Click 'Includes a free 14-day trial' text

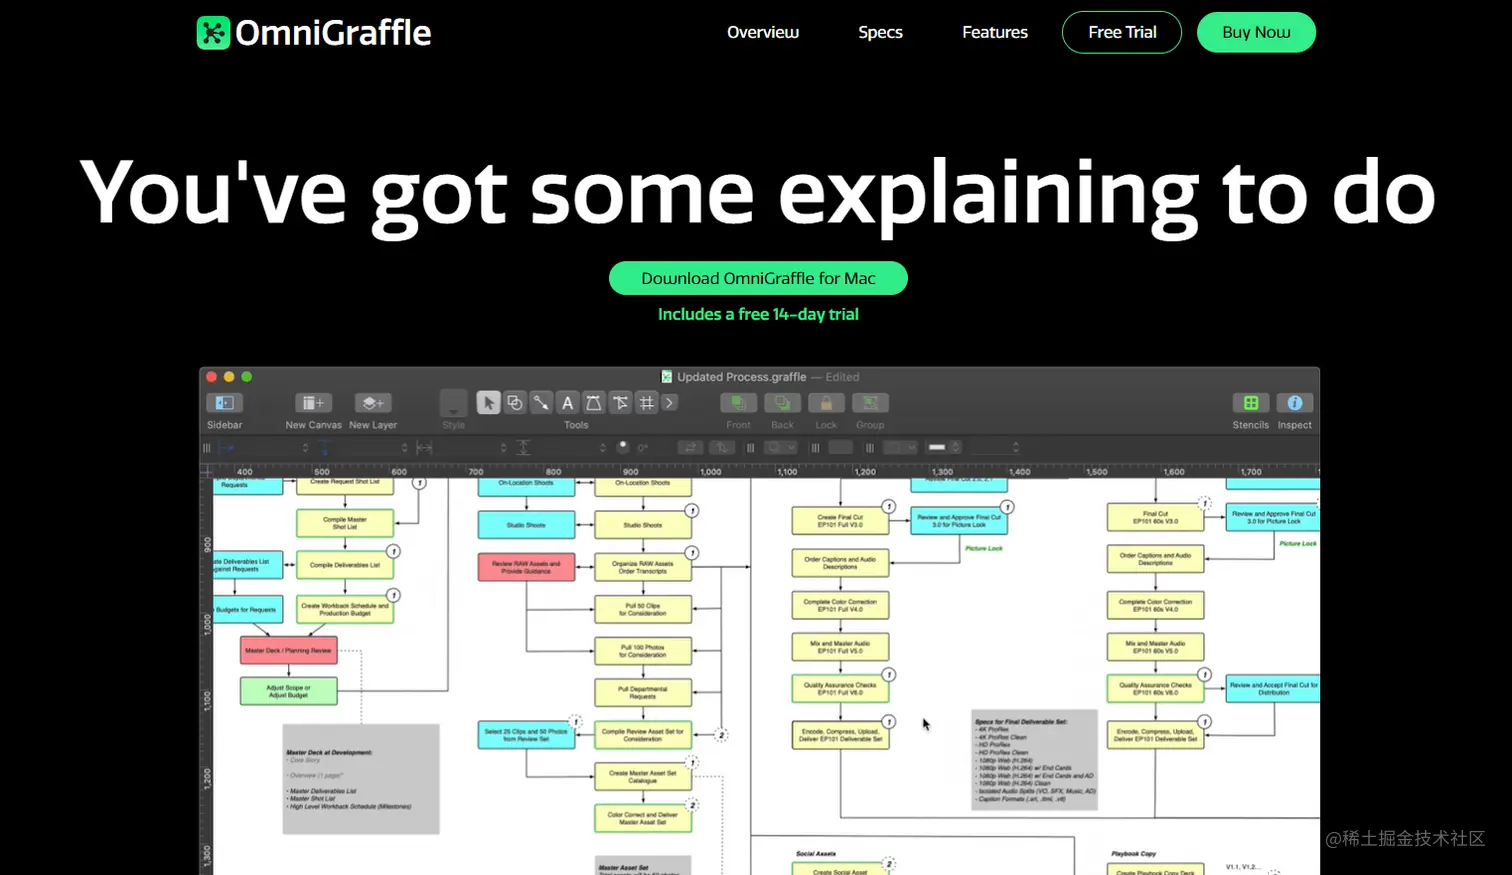point(758,314)
